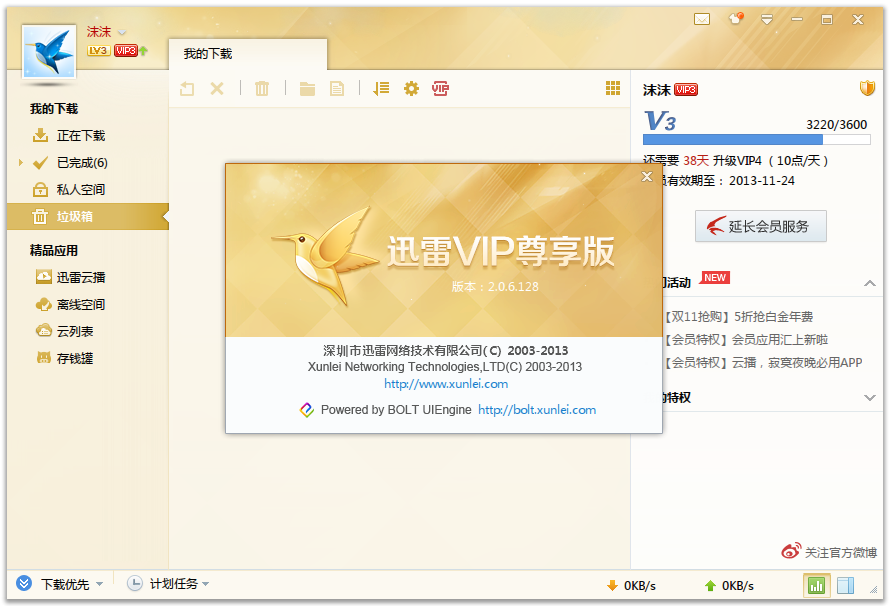Screen dimensions: 890x606
Task: Toggle the side panel layout icon
Action: 846,586
